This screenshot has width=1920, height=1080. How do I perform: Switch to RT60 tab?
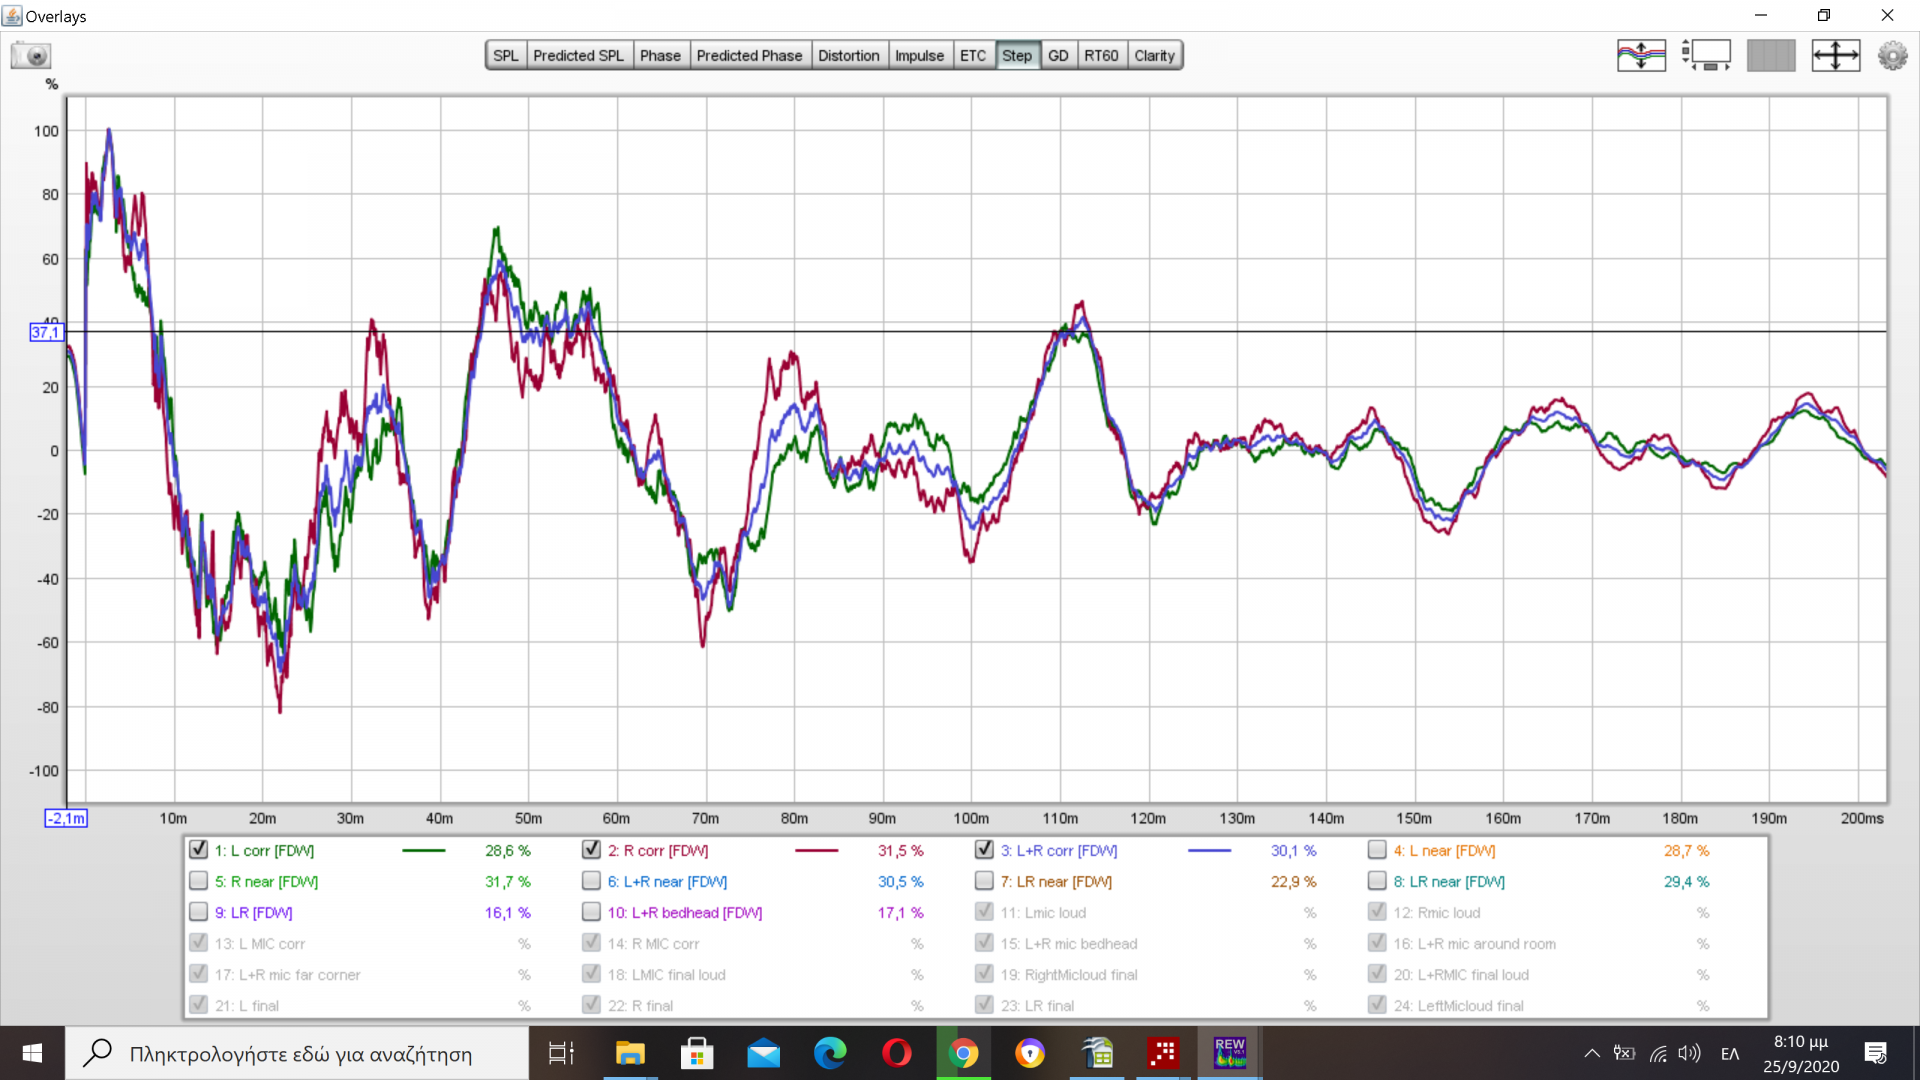click(x=1101, y=55)
